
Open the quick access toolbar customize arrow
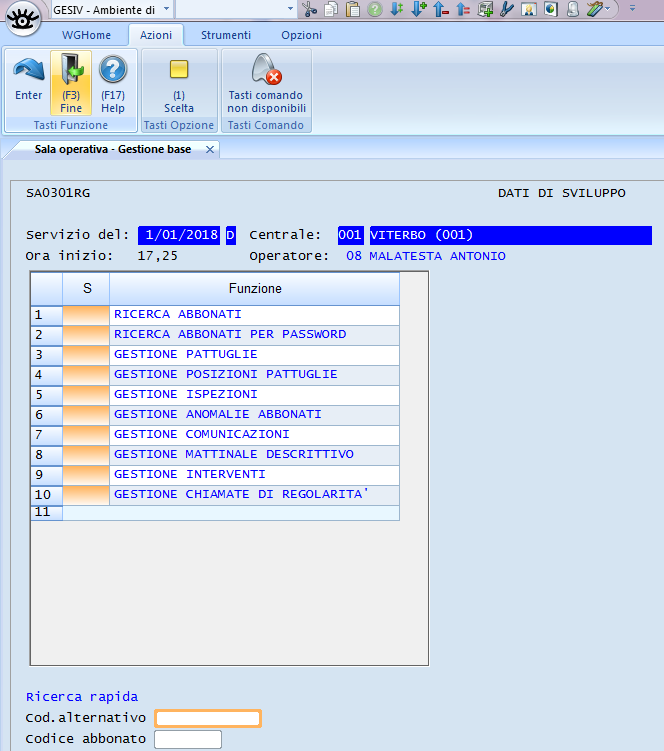coord(632,8)
